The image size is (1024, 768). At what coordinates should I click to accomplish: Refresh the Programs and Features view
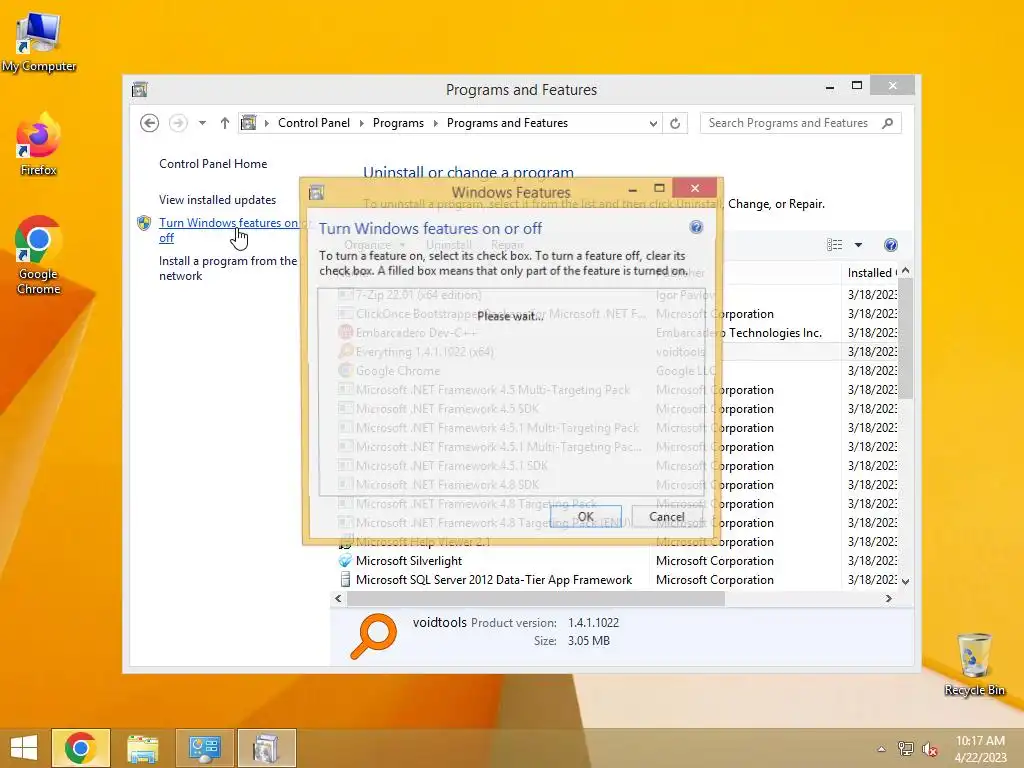point(675,123)
